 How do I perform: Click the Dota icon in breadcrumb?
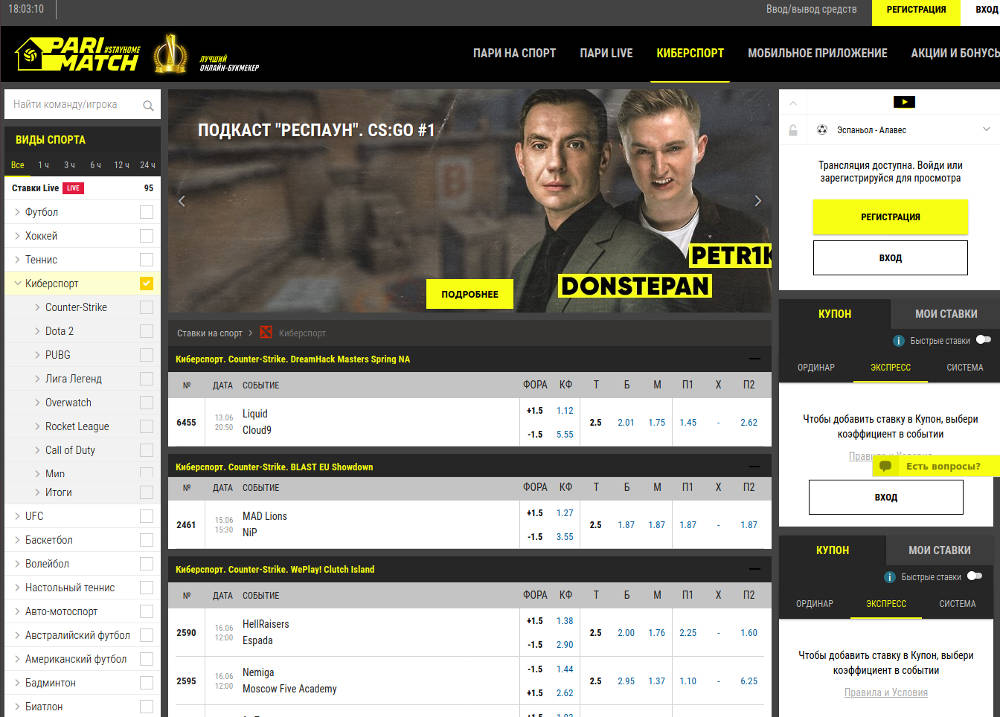[x=266, y=332]
